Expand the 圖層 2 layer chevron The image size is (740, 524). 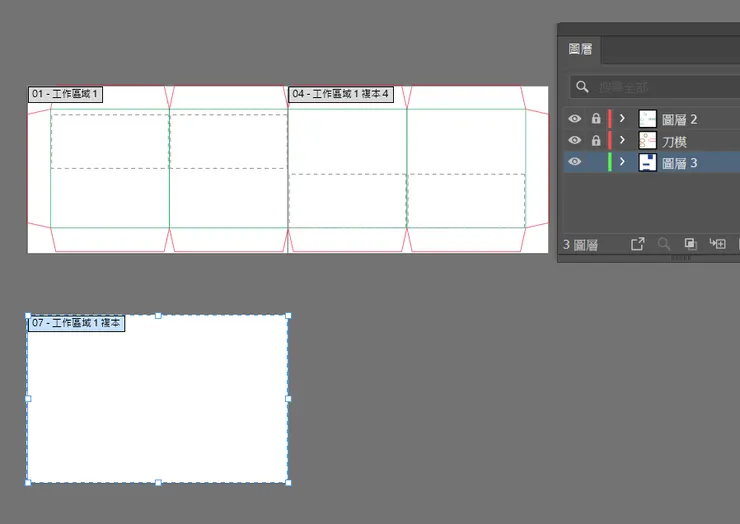tap(622, 118)
